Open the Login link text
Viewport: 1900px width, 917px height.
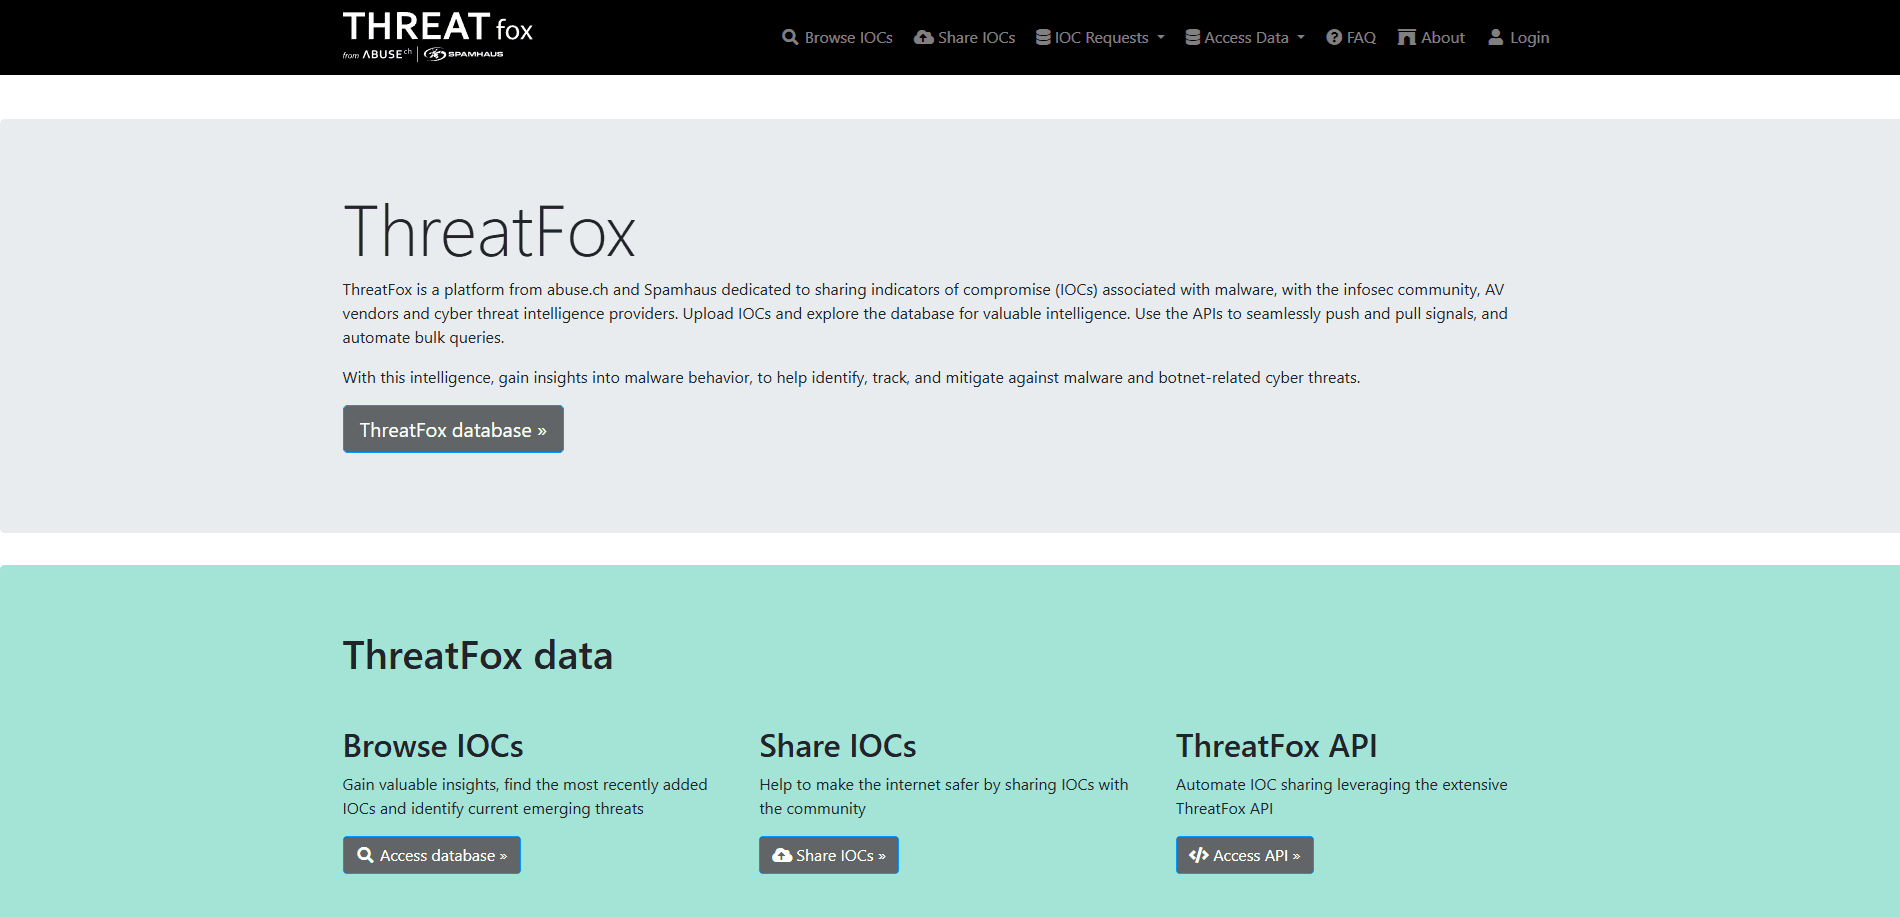coord(1529,37)
